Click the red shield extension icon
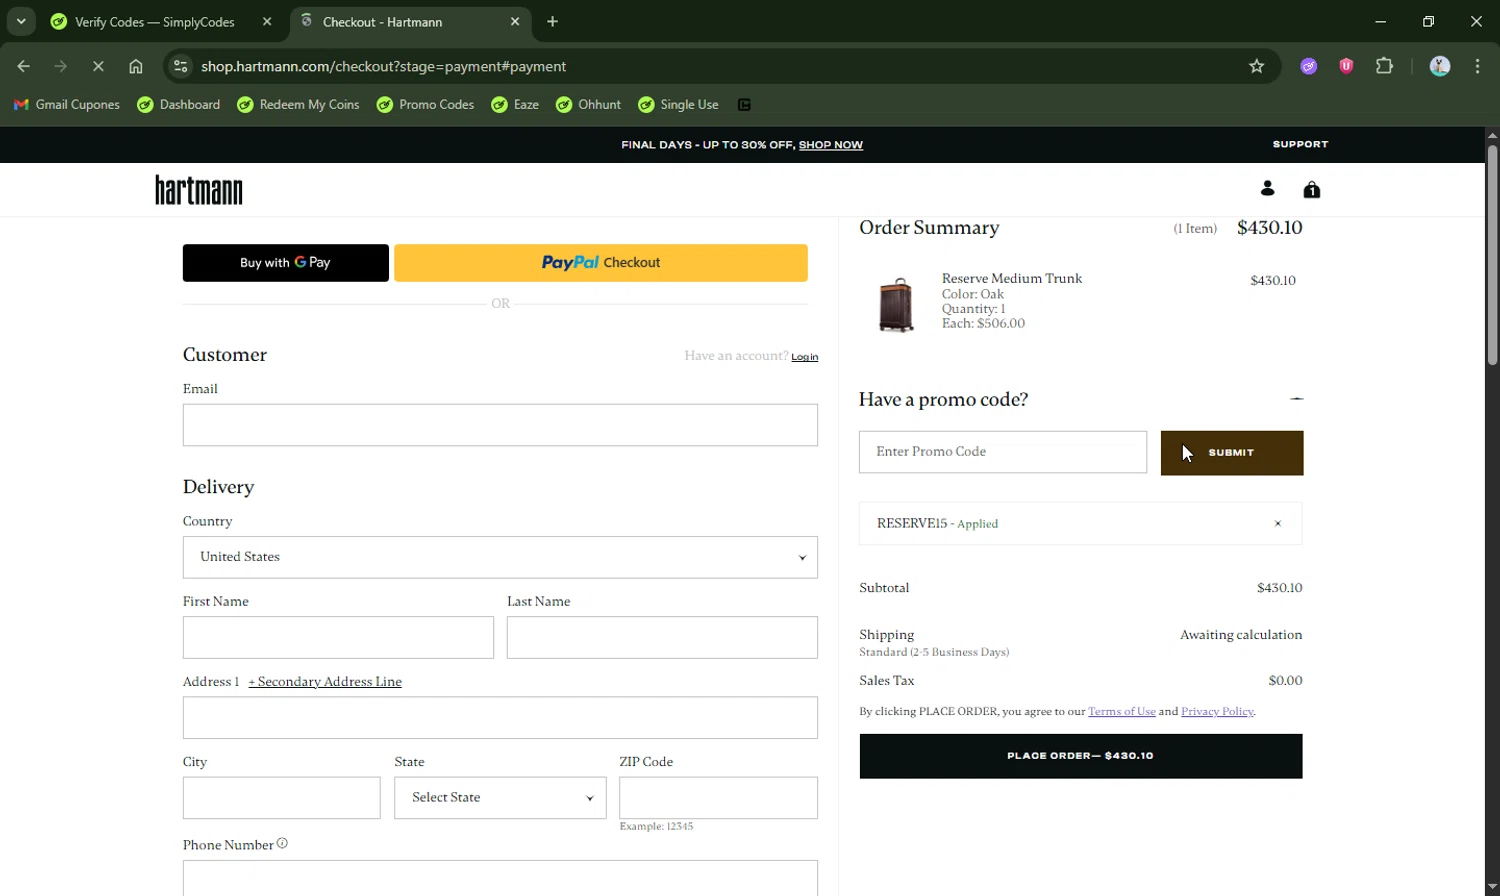The image size is (1500, 896). tap(1346, 66)
